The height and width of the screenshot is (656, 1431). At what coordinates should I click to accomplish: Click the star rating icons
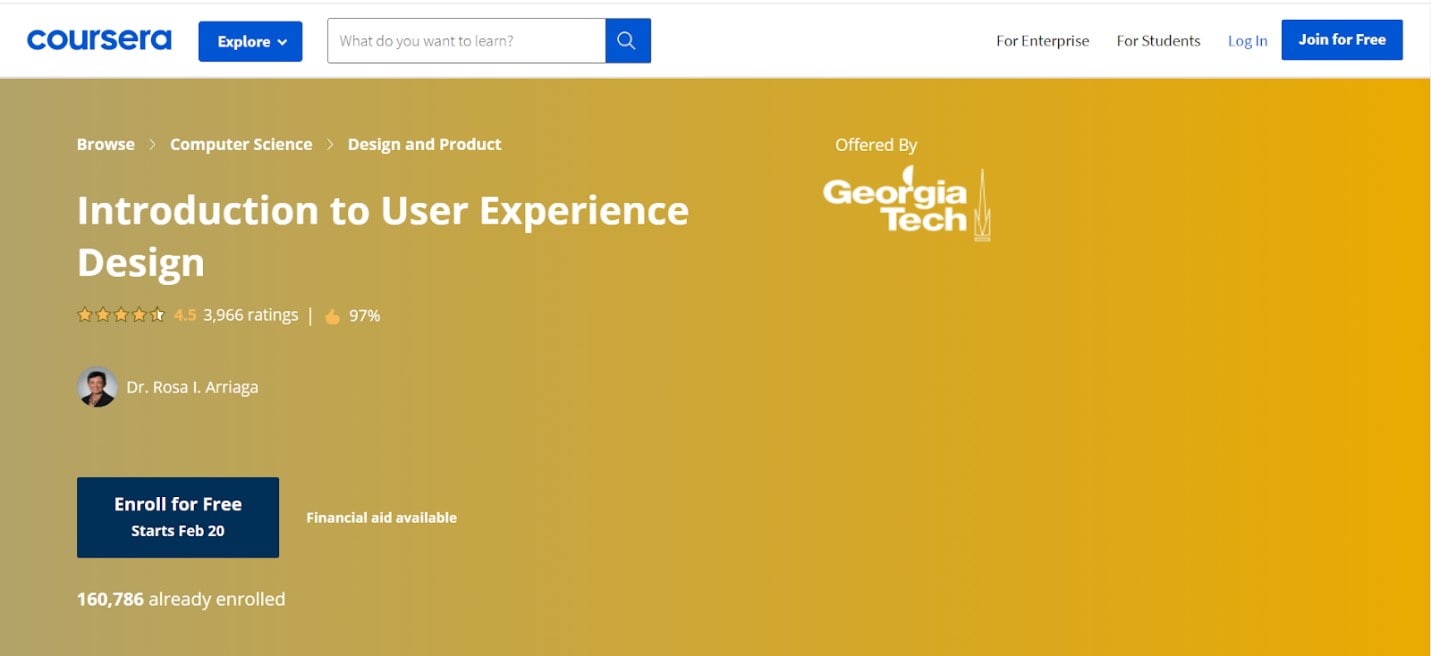coord(121,315)
